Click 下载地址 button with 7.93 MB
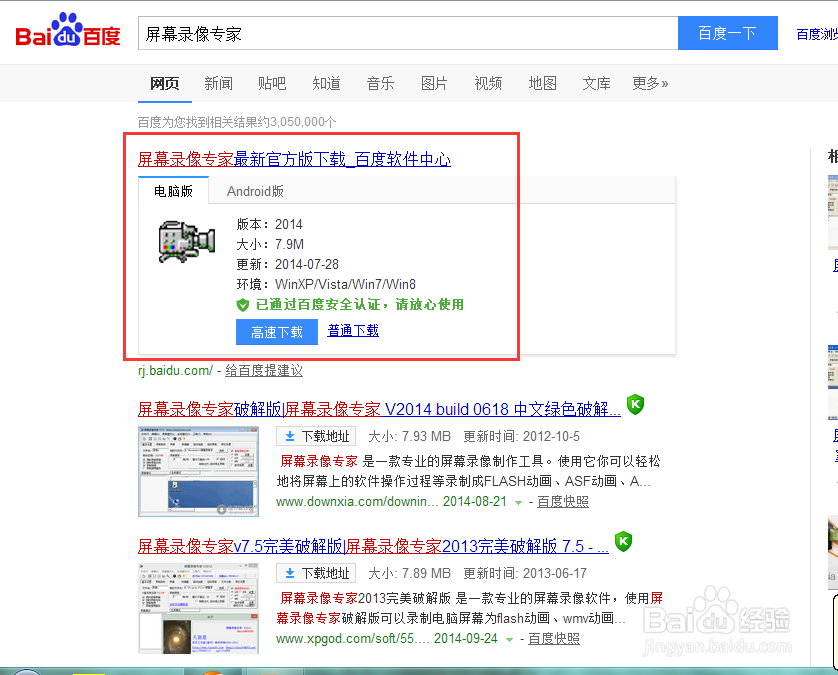Screen dimensions: 838x675 coord(316,436)
